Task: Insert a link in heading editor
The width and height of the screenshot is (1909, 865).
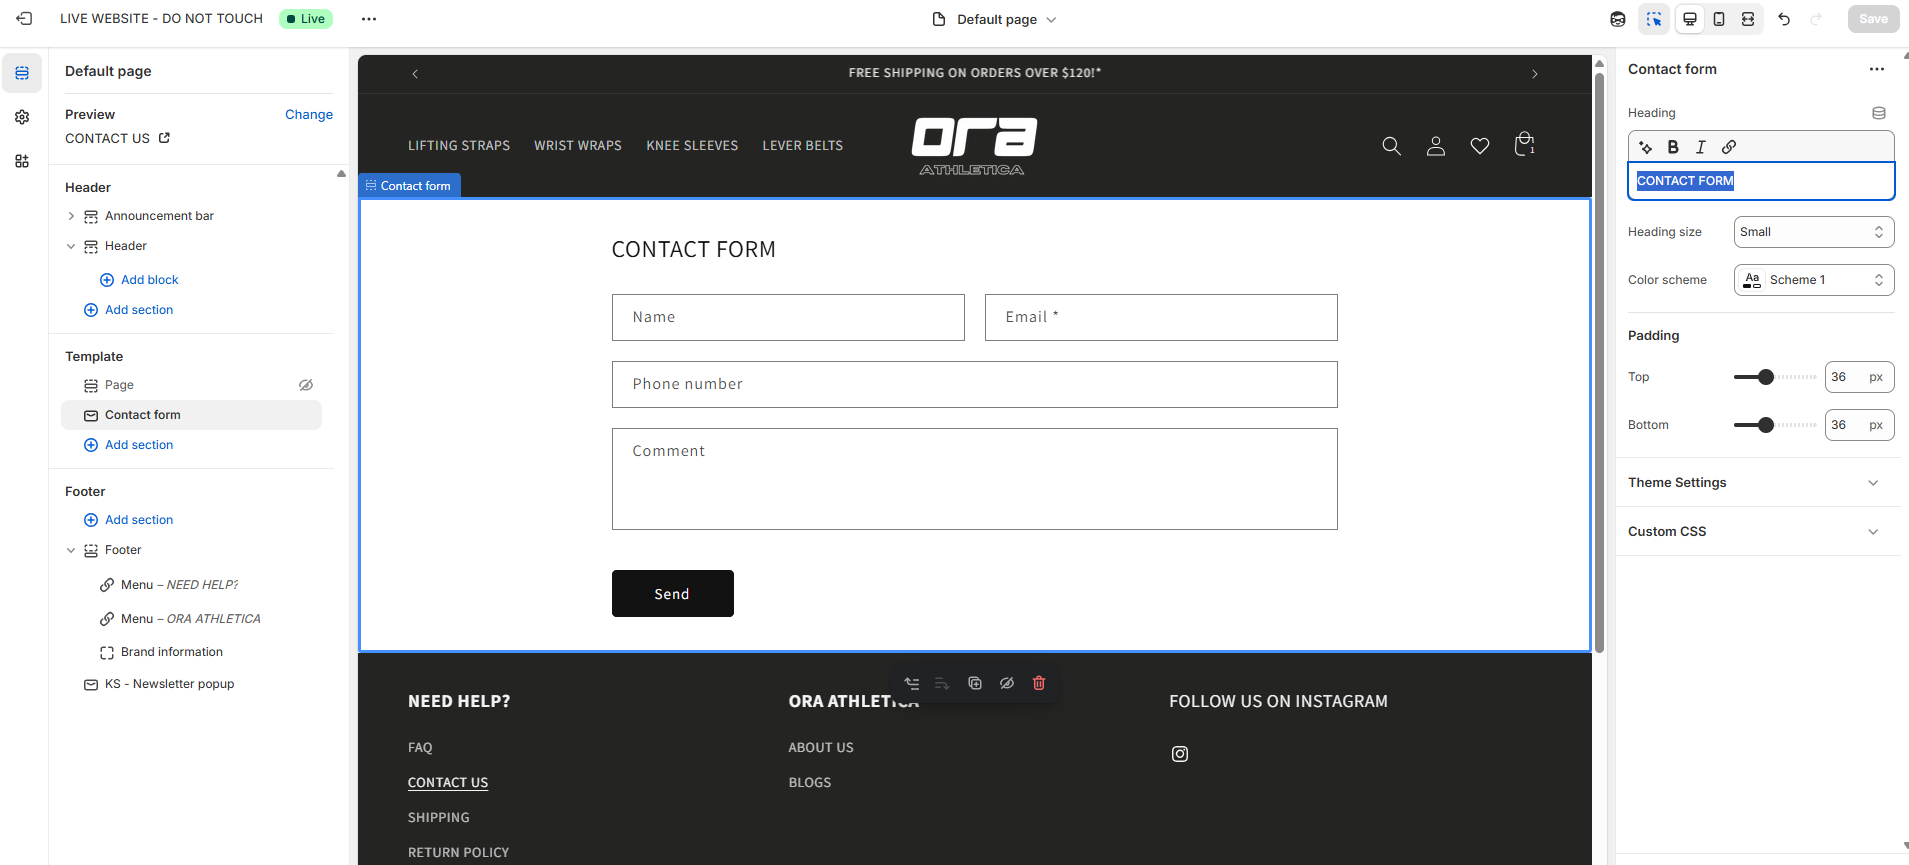Action: click(x=1729, y=147)
